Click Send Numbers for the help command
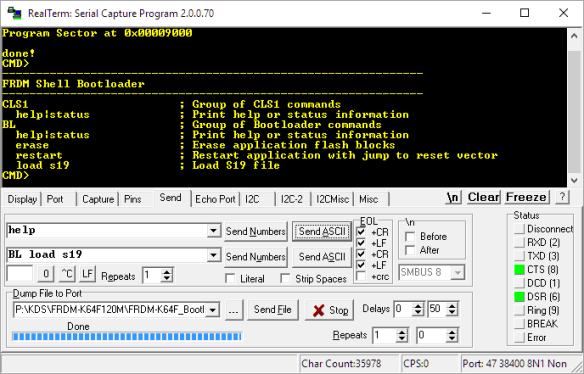584x374 pixels. pyautogui.click(x=256, y=232)
